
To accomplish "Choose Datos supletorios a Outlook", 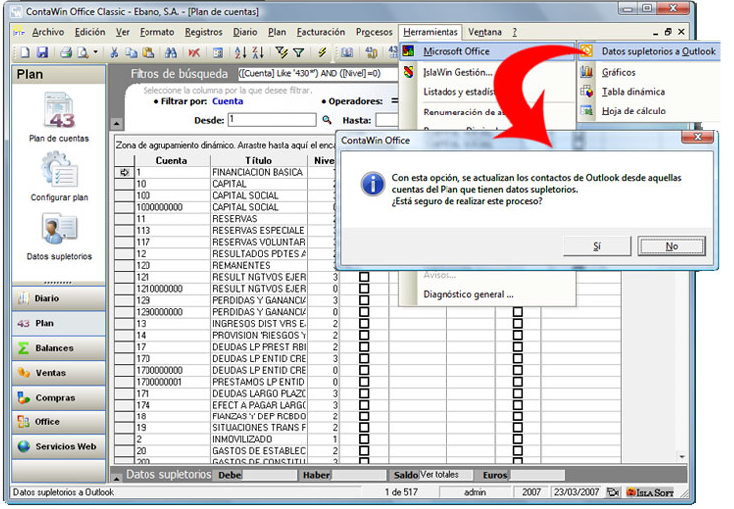I will pos(650,52).
